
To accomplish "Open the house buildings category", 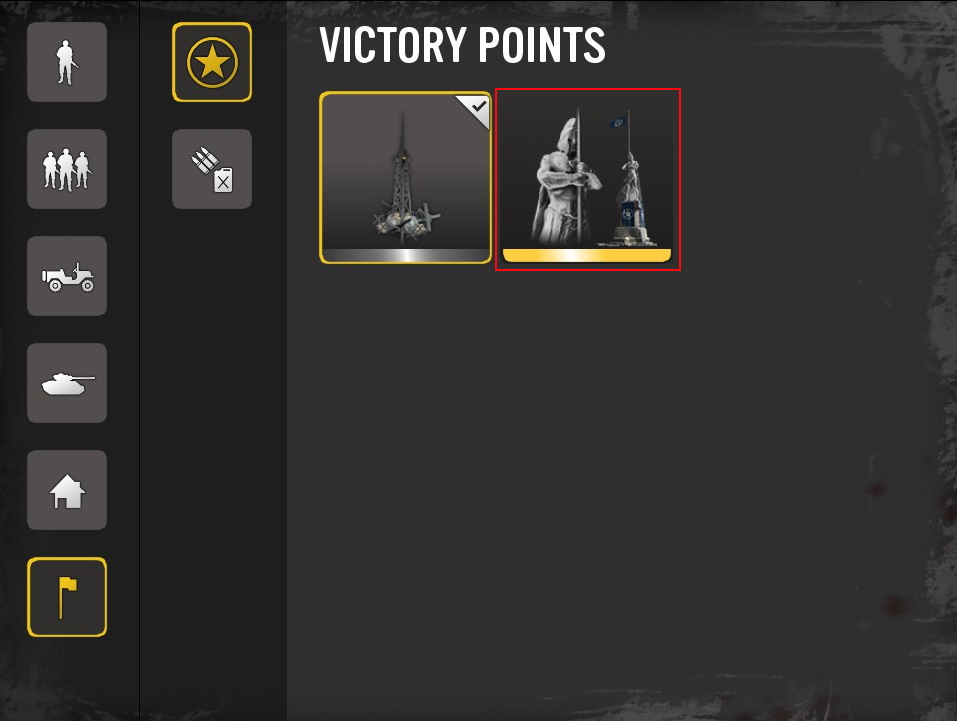I will click(67, 490).
